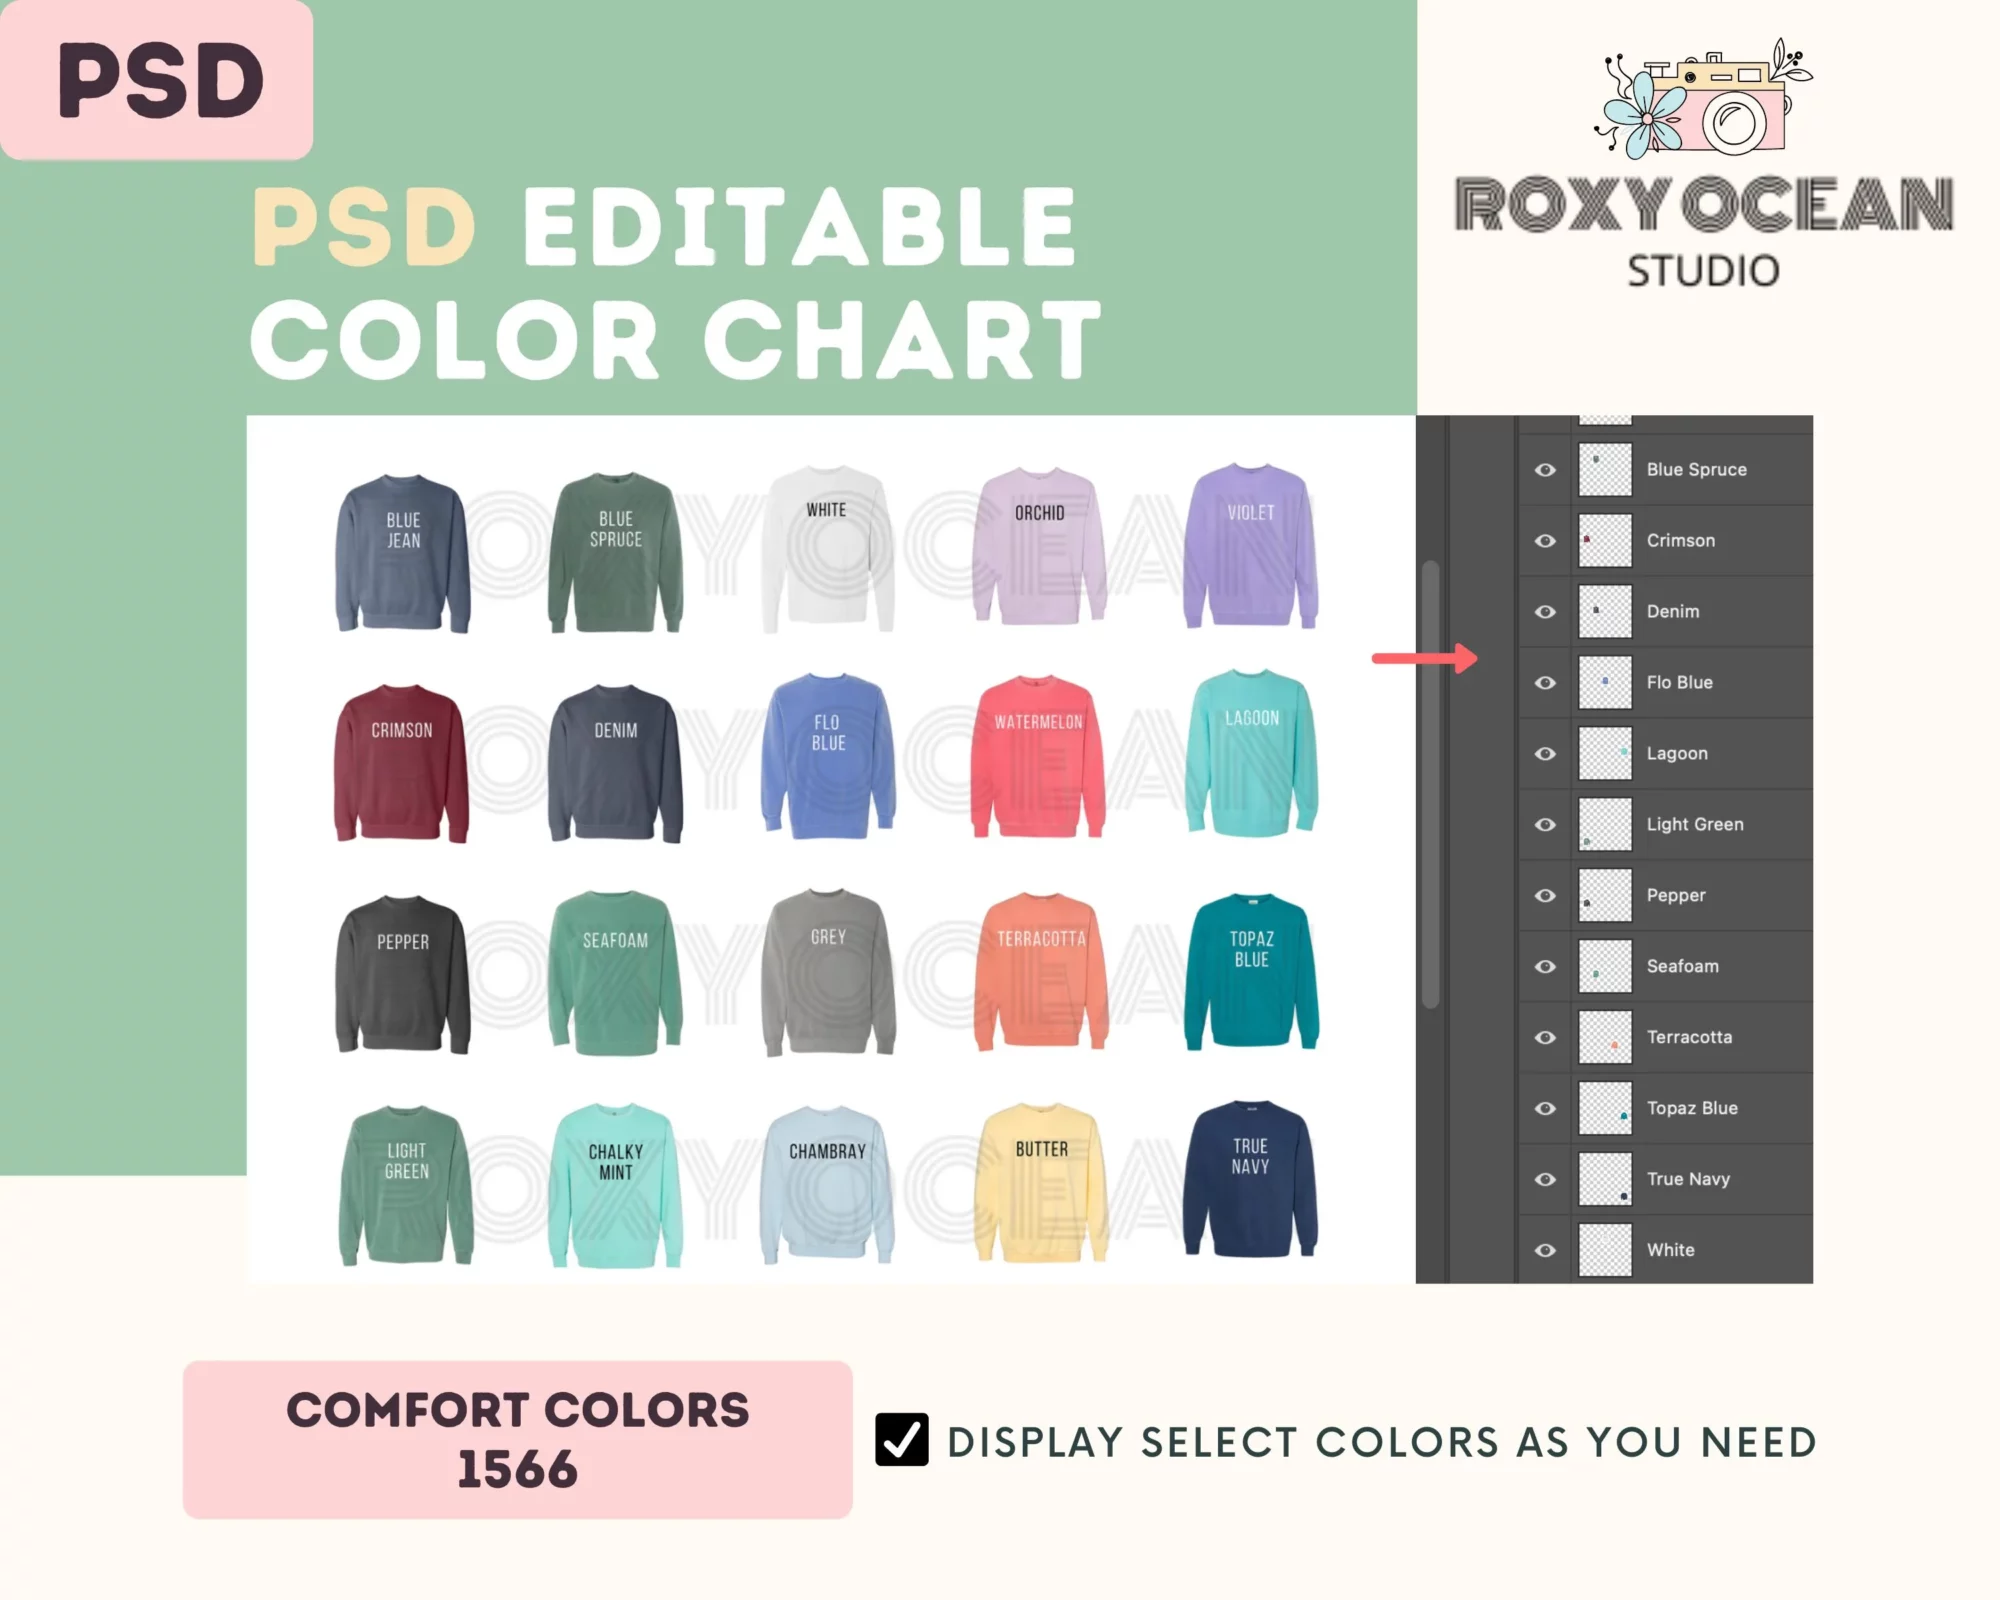The width and height of the screenshot is (2000, 1600).
Task: Select the Denim layer thumbnail
Action: 1603,611
